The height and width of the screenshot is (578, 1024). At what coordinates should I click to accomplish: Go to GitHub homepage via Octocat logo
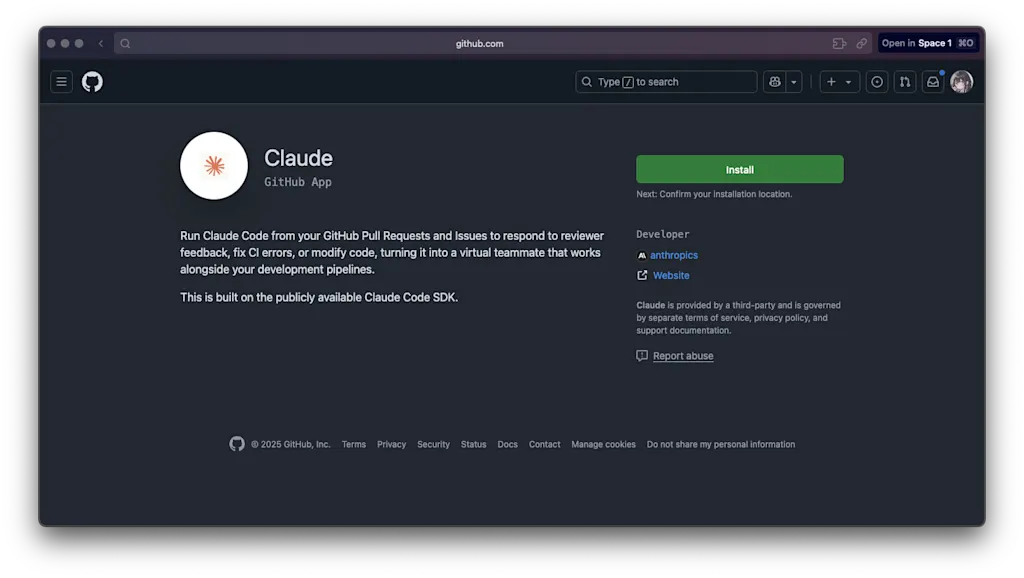click(92, 82)
